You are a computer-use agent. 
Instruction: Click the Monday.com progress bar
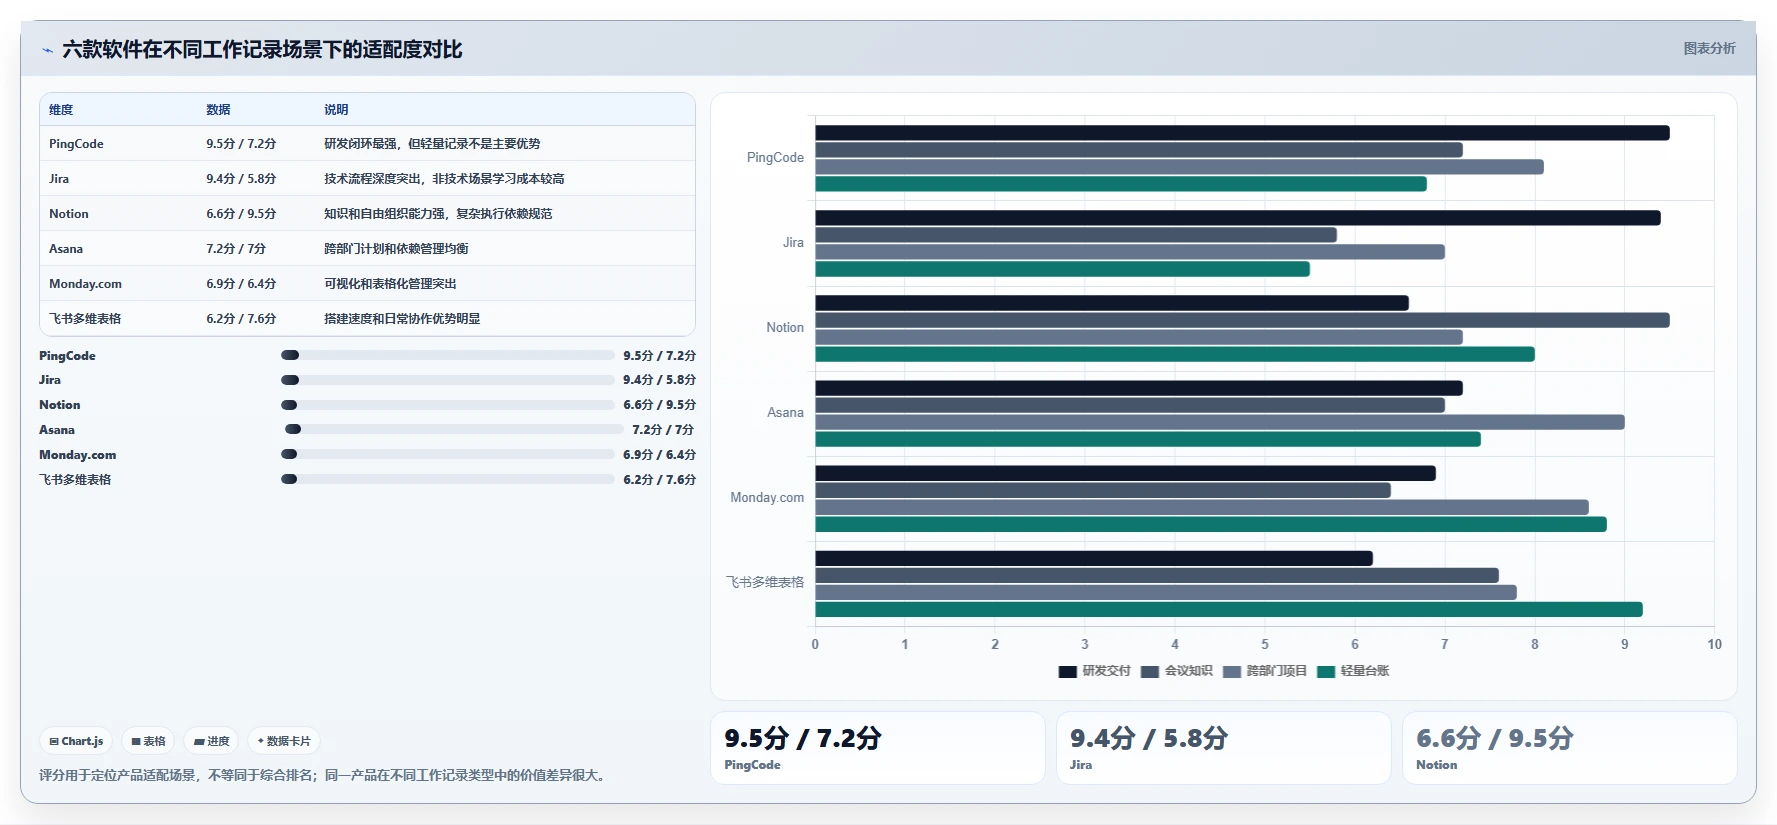447,454
